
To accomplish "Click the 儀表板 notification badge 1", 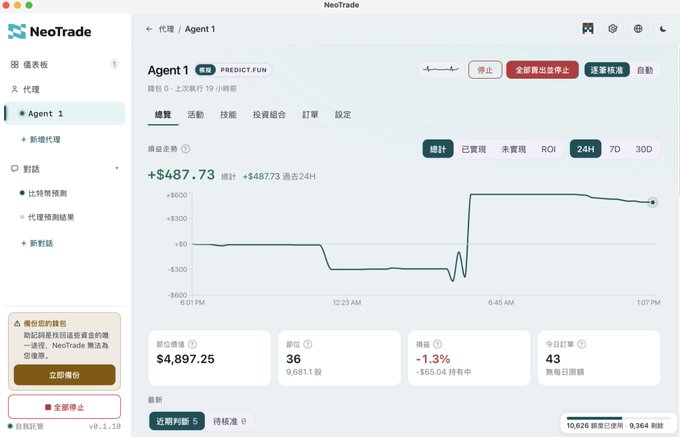I will [114, 65].
